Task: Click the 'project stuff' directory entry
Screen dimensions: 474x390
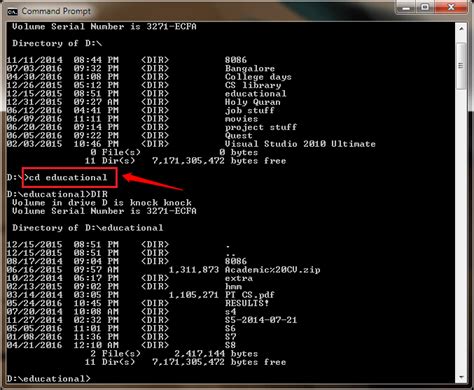Action: click(x=261, y=127)
